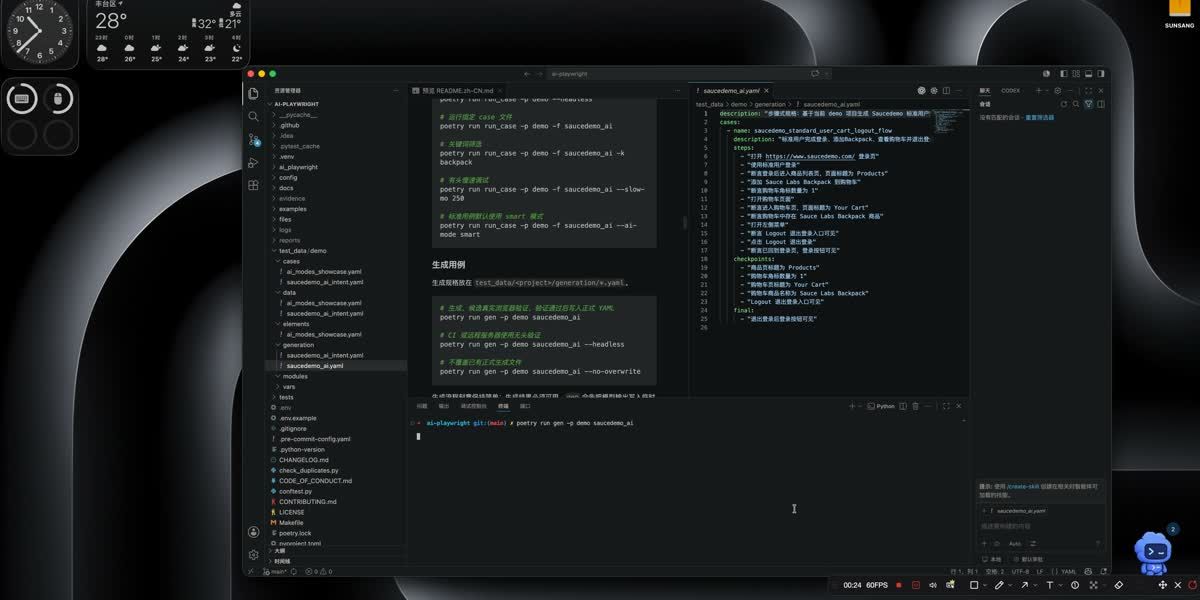This screenshot has height=600, width=1200.
Task: Switch to the 问题 panel tab
Action: coord(422,406)
